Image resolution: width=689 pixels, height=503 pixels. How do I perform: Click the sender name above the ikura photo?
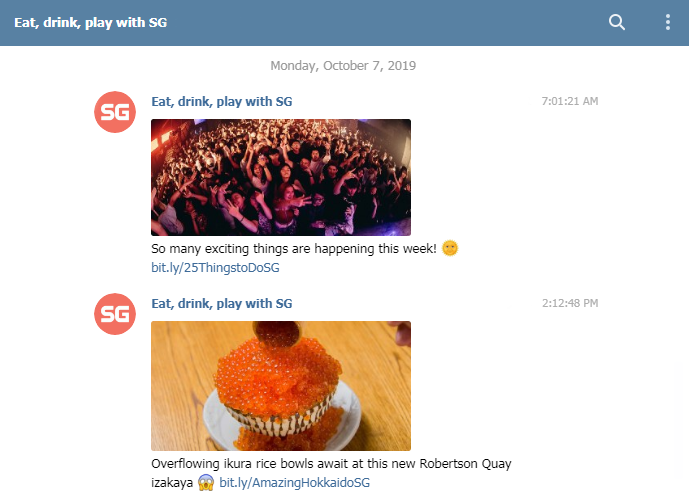(x=221, y=303)
